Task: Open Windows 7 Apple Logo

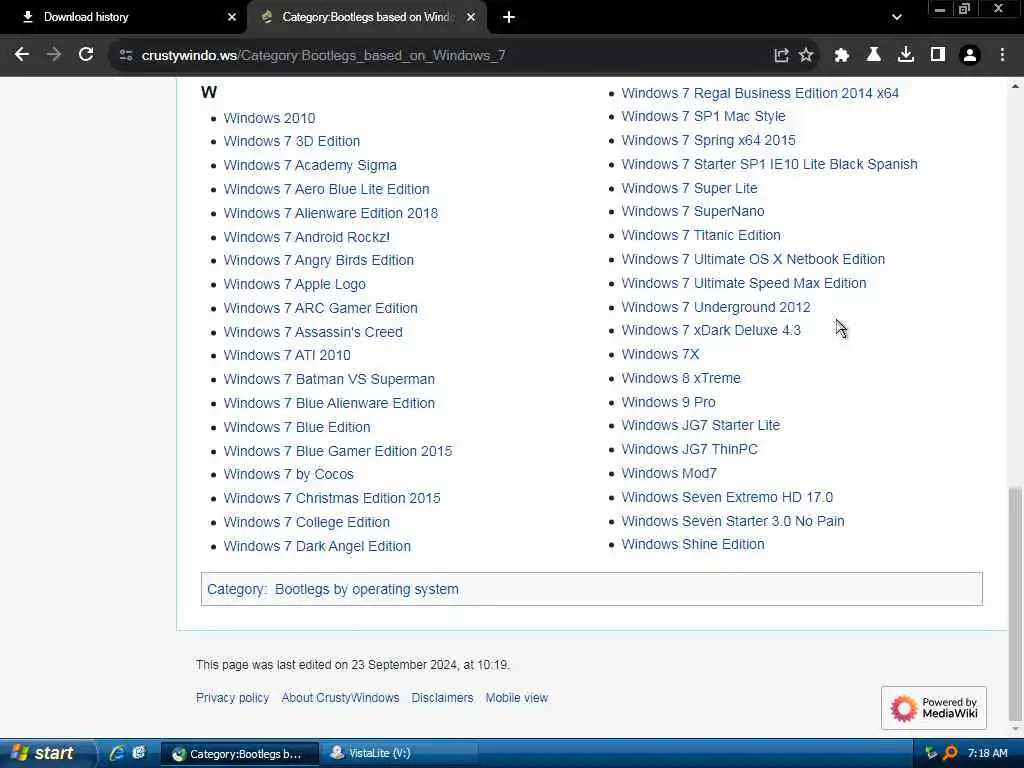Action: click(x=294, y=285)
